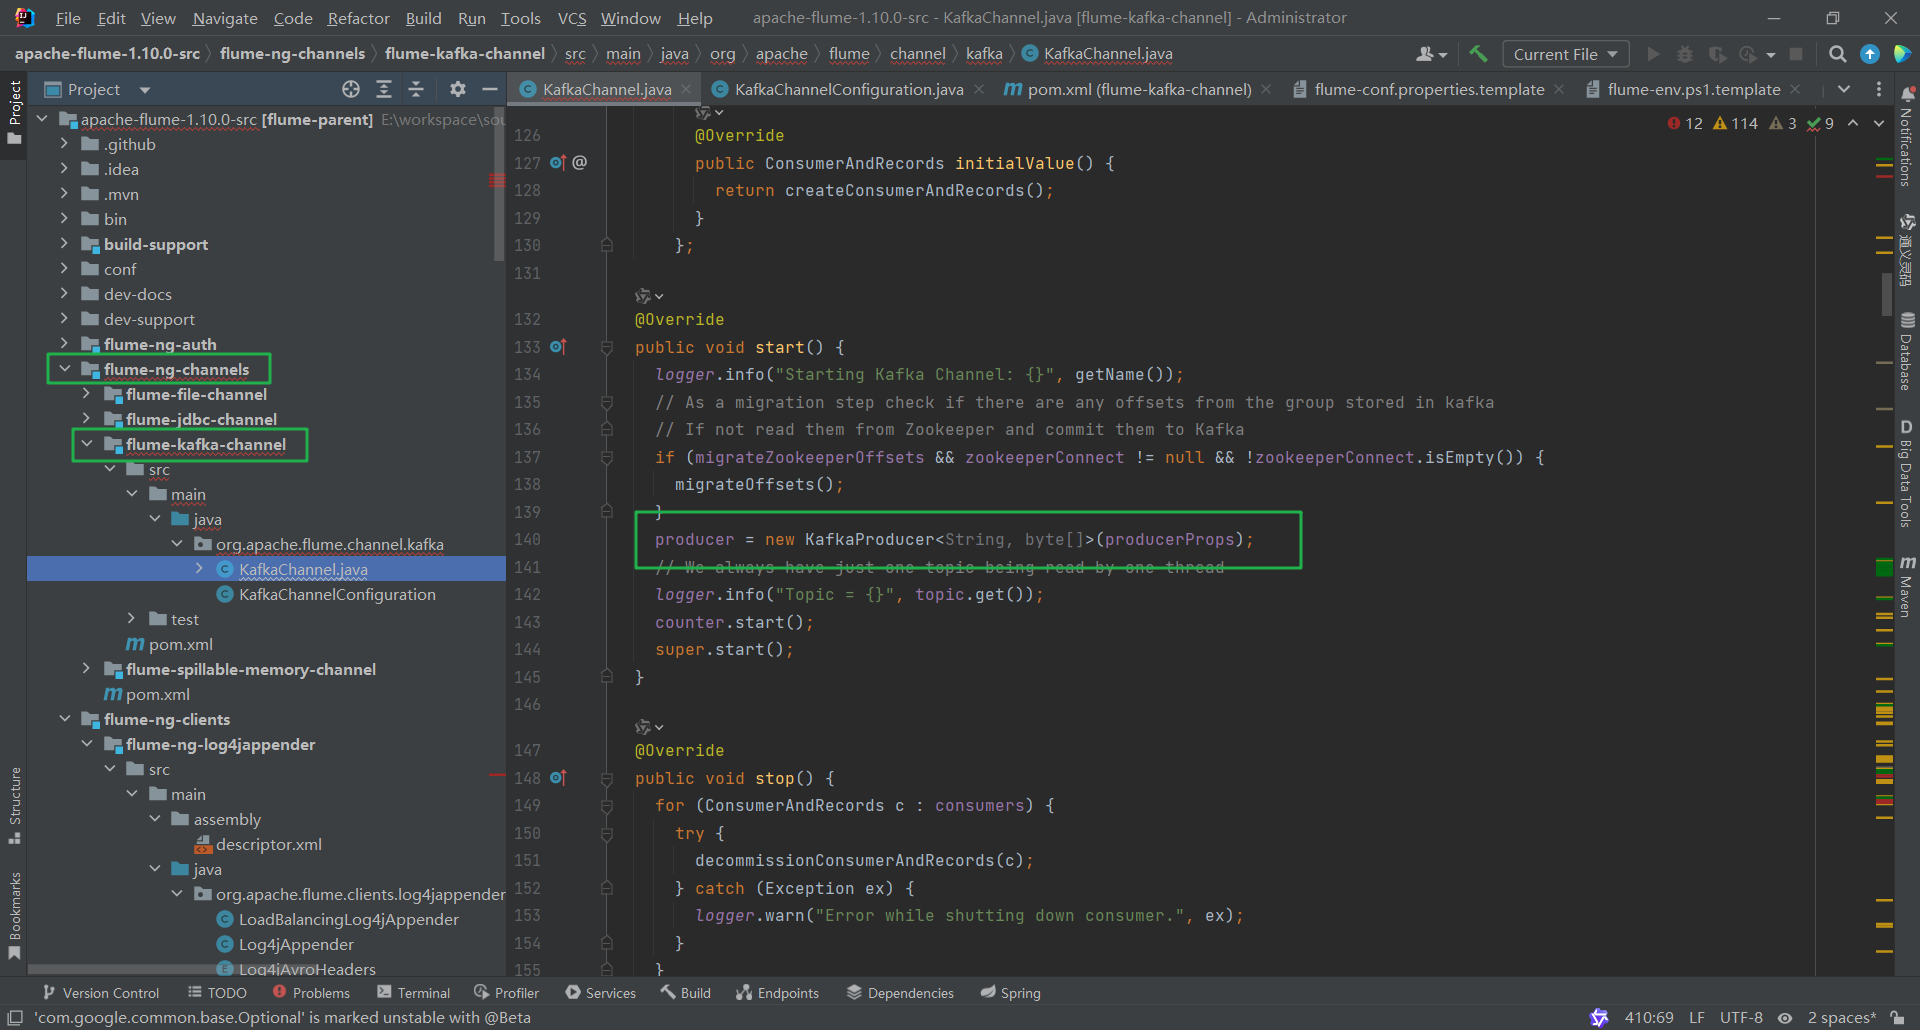Open Search Everywhere magnifier icon
This screenshot has height=1030, width=1920.
pyautogui.click(x=1838, y=54)
